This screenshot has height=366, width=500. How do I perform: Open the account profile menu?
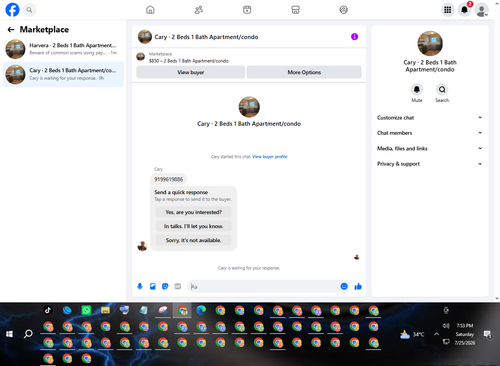(x=482, y=10)
